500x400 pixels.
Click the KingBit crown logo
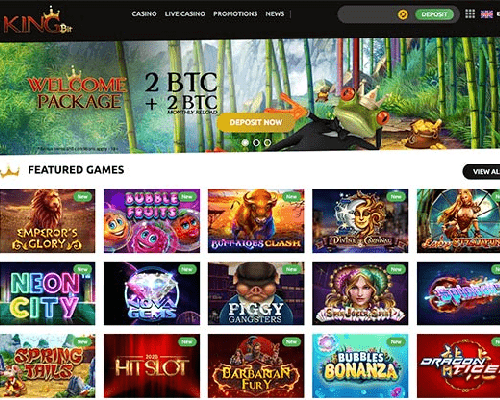pos(37,21)
